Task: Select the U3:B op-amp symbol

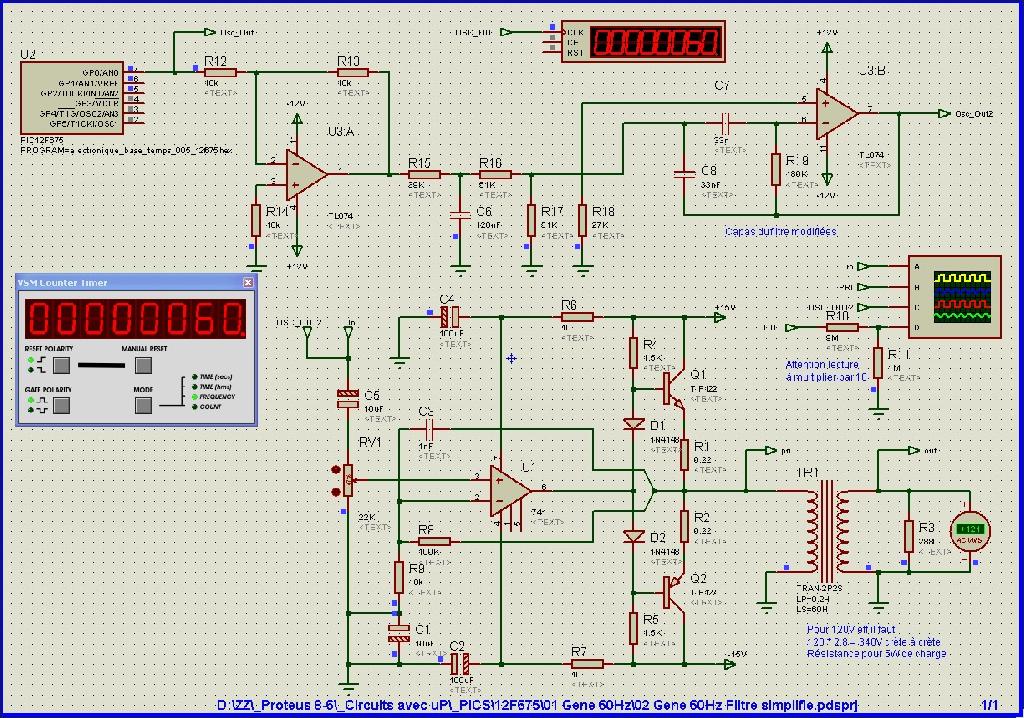Action: coord(835,114)
